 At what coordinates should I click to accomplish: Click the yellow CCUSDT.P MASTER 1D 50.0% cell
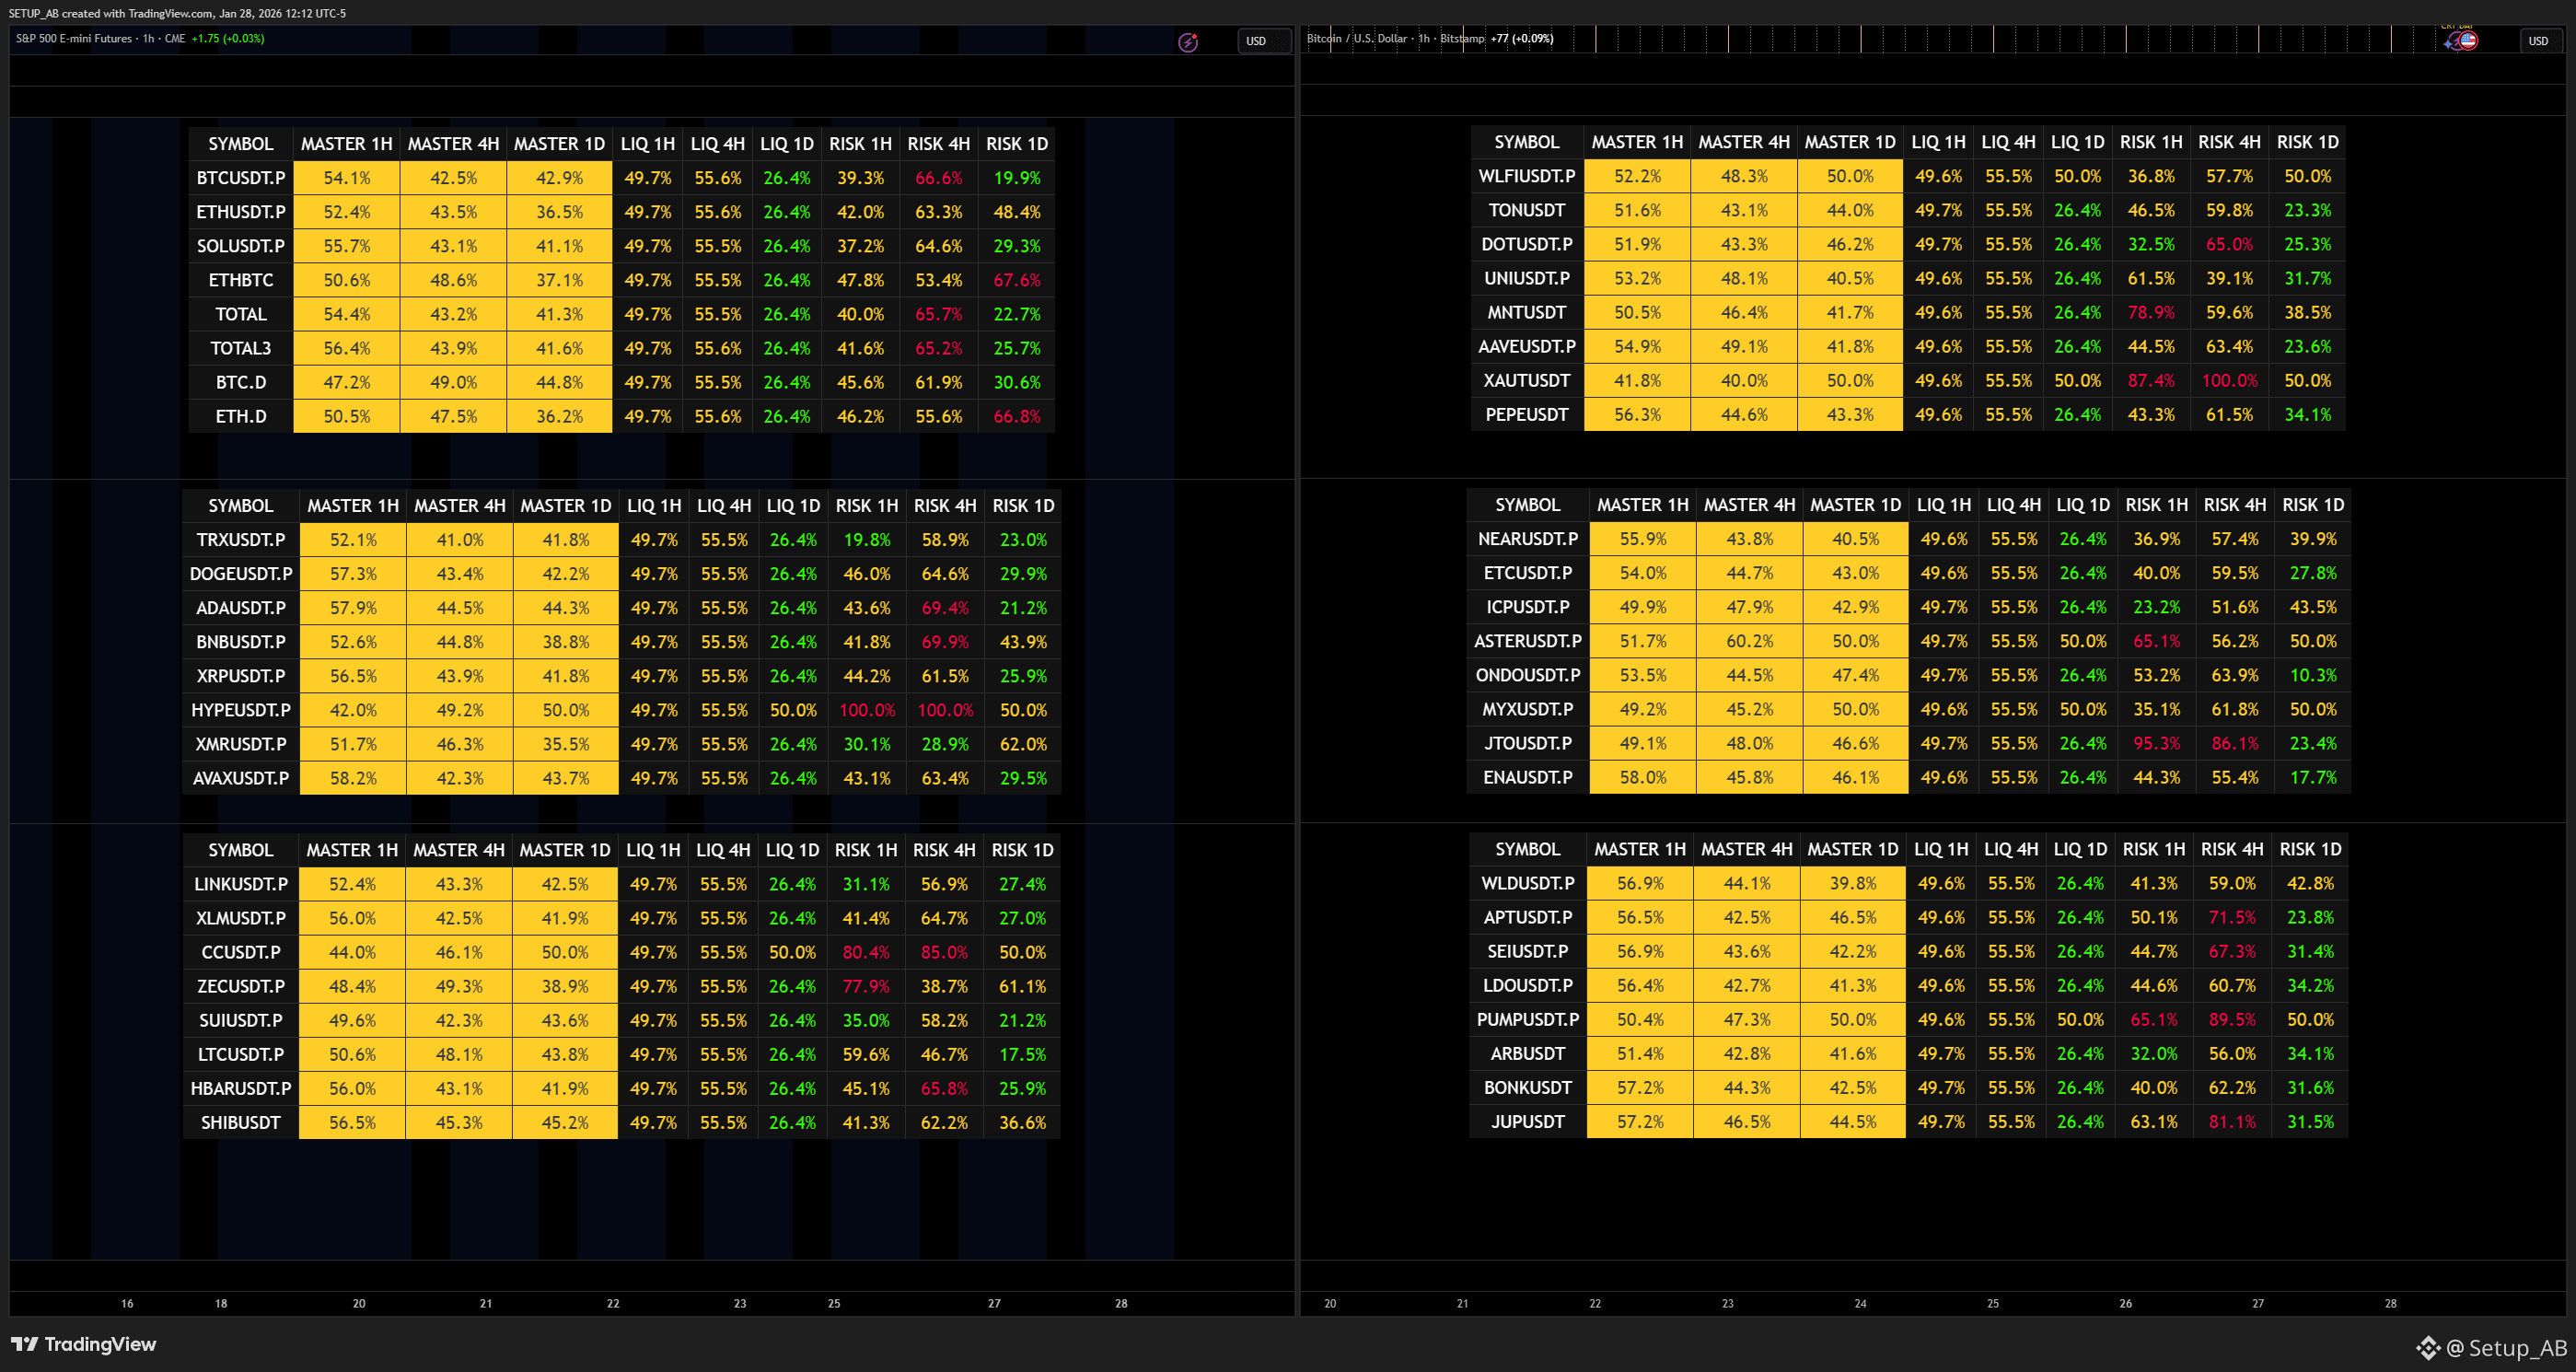565,952
